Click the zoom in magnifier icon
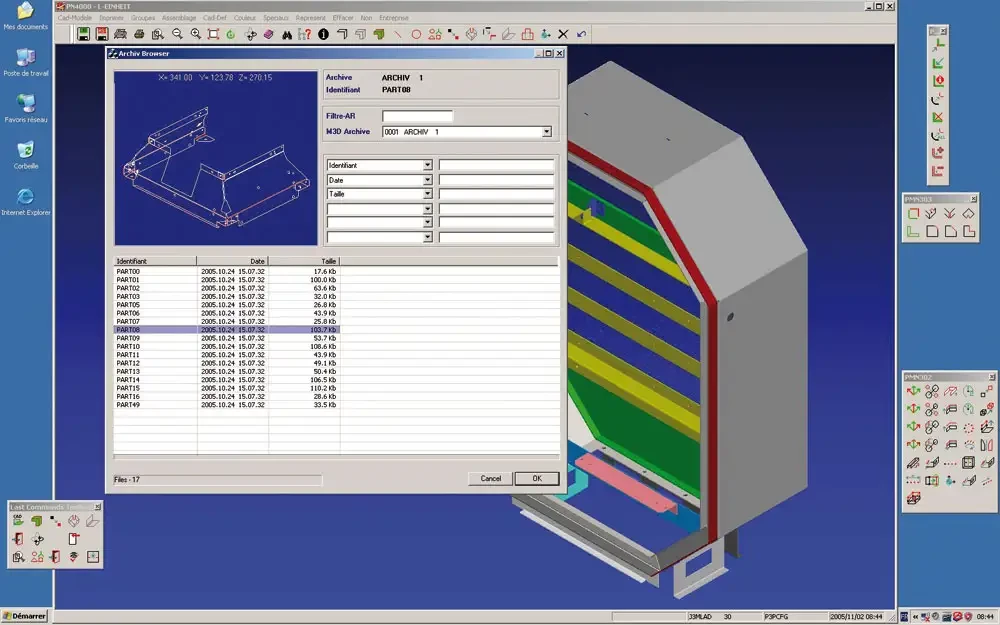The width and height of the screenshot is (1000, 625). [196, 34]
